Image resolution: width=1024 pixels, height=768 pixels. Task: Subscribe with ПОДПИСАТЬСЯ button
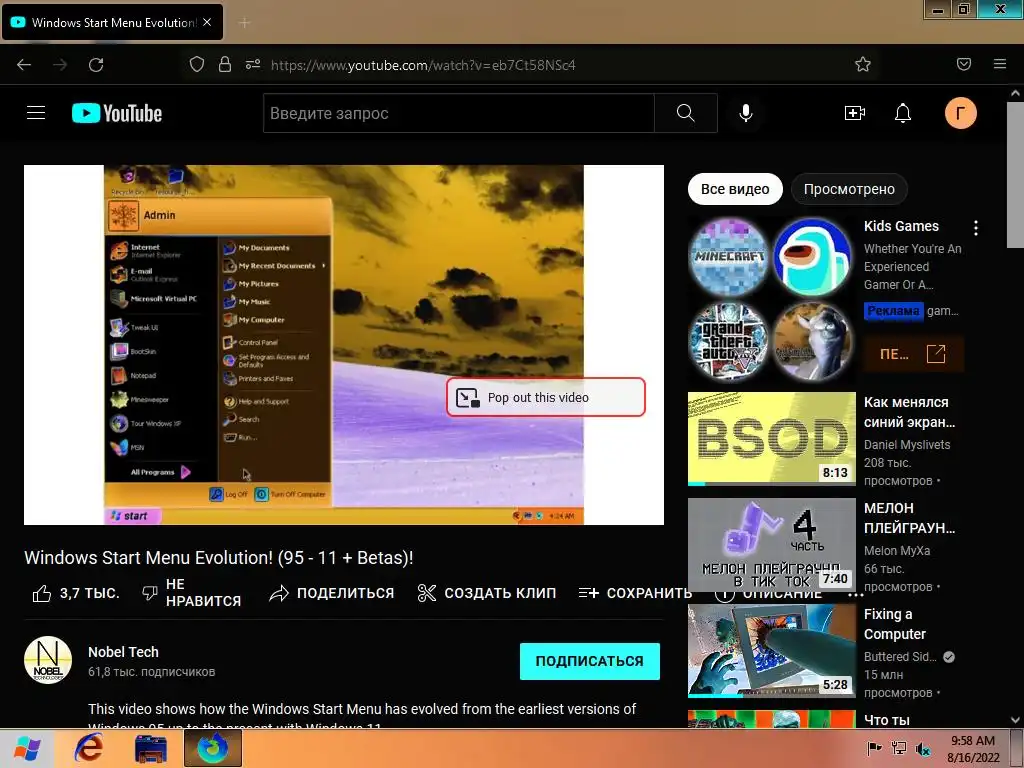click(590, 661)
